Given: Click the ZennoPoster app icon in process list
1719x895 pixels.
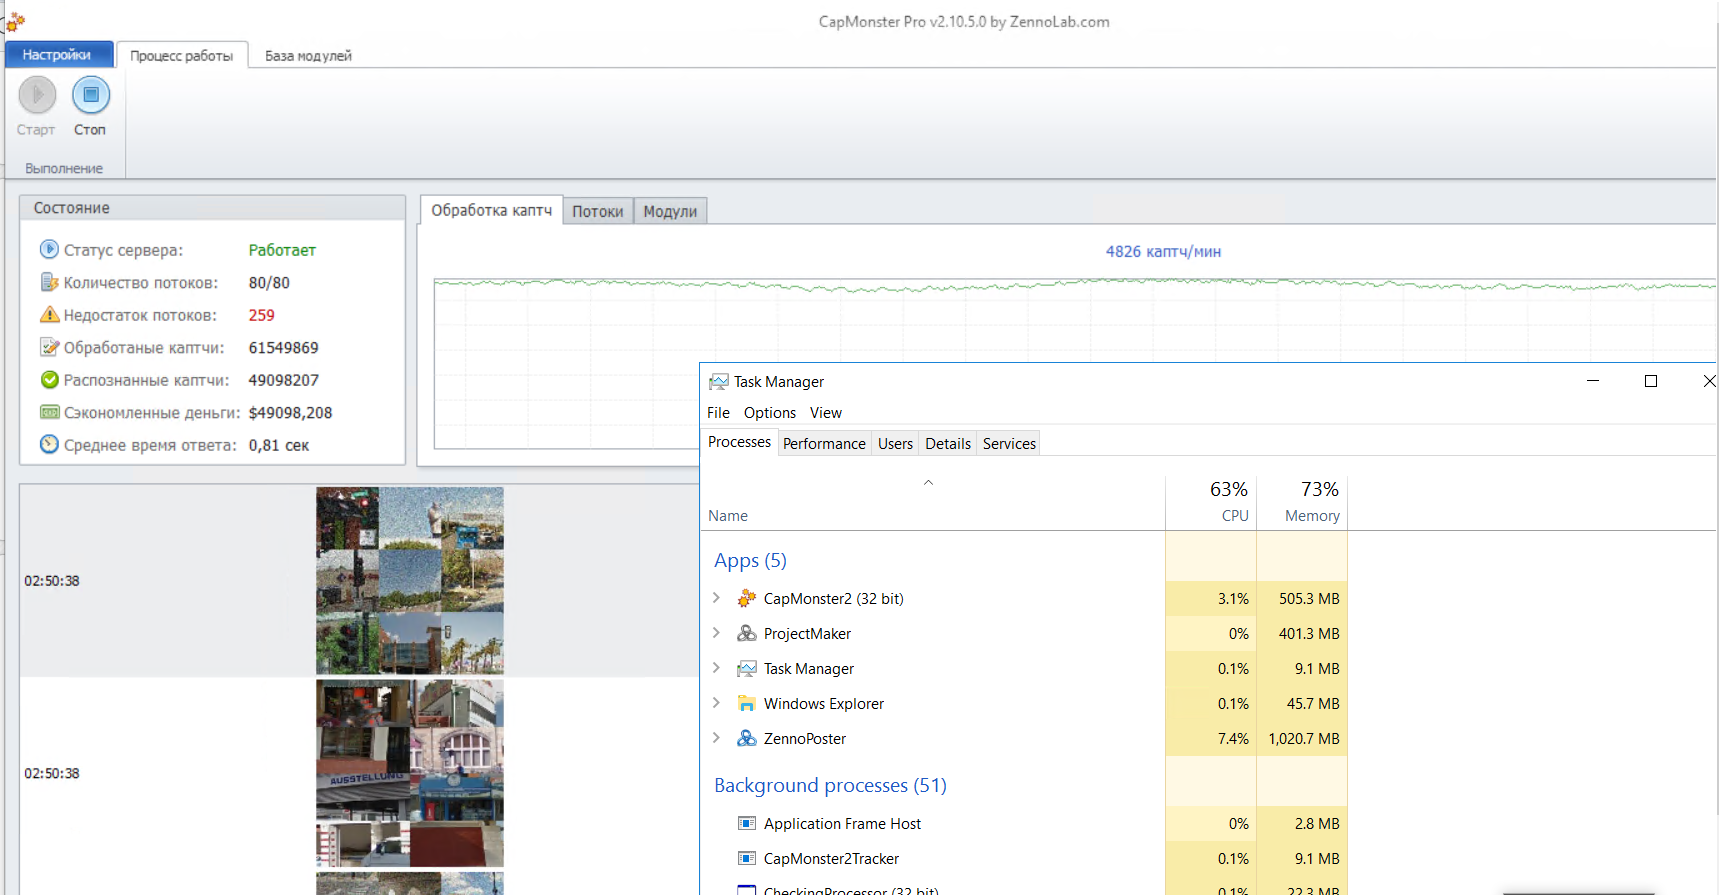Looking at the screenshot, I should click(746, 739).
